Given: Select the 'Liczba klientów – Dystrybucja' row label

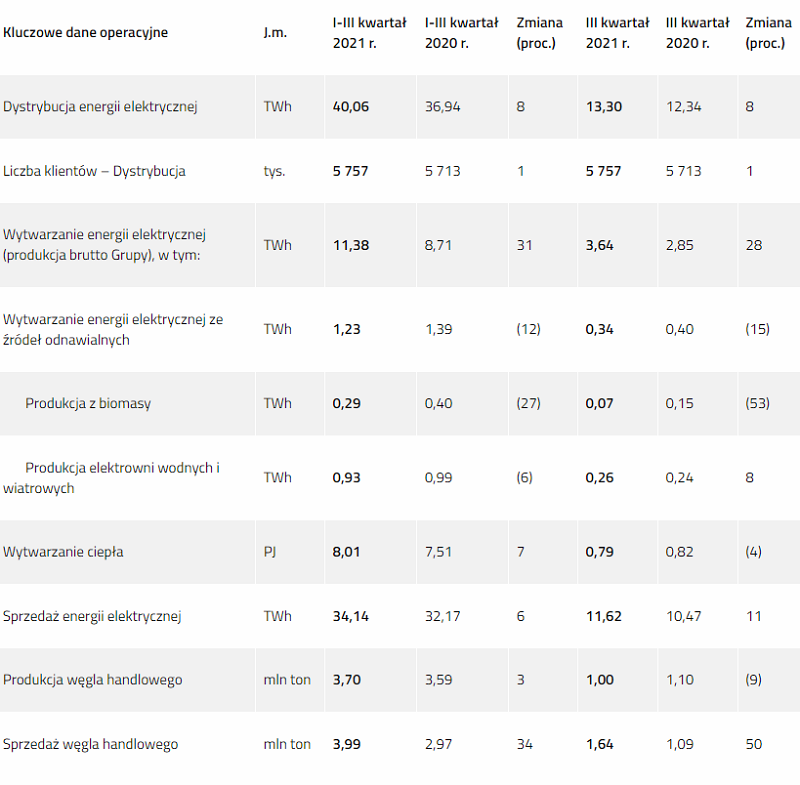Looking at the screenshot, I should [x=94, y=171].
